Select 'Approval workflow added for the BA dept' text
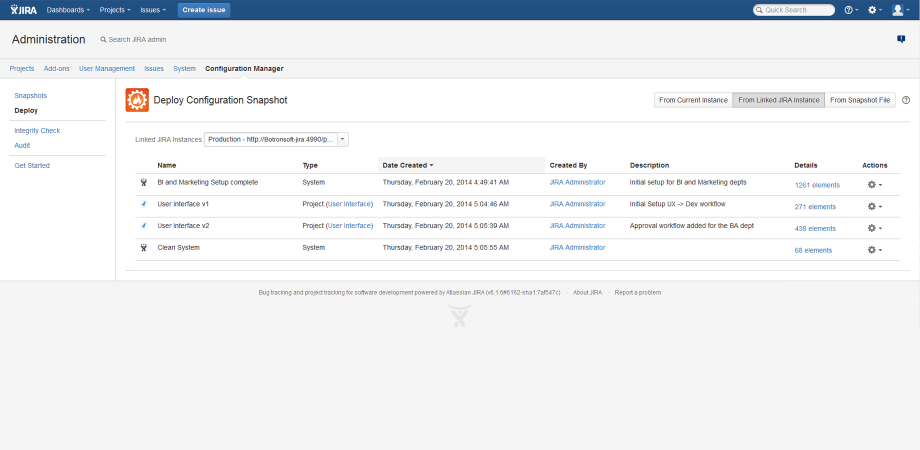Viewport: 920px width, 450px height. [692, 226]
